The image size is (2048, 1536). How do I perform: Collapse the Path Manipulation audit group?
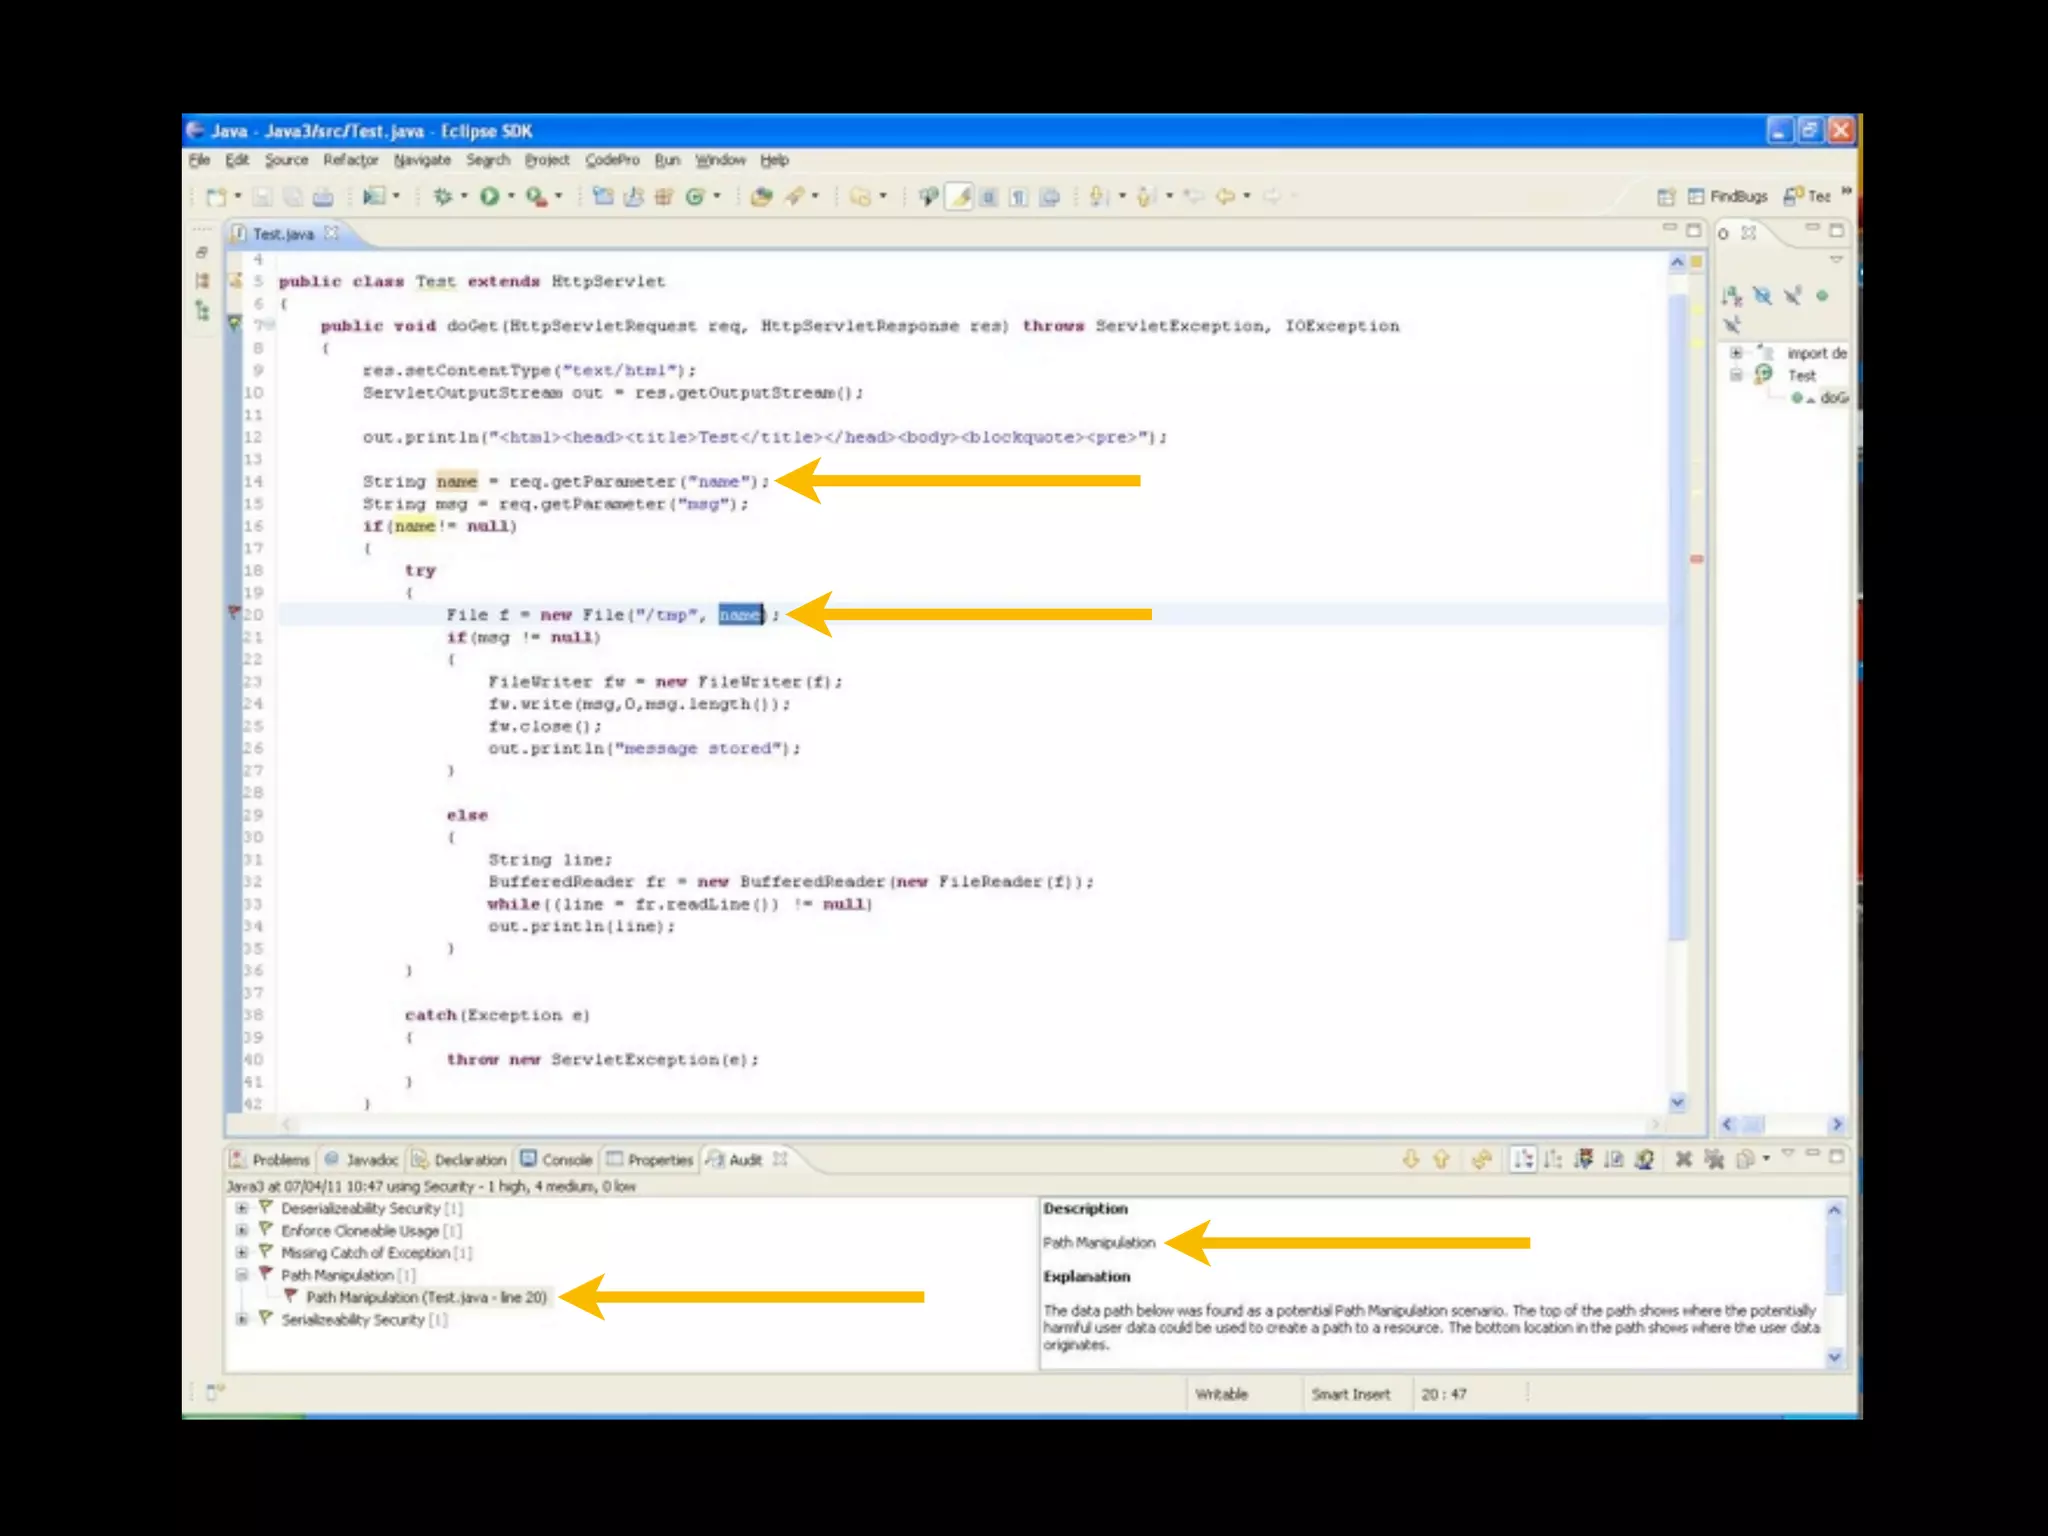pyautogui.click(x=241, y=1275)
